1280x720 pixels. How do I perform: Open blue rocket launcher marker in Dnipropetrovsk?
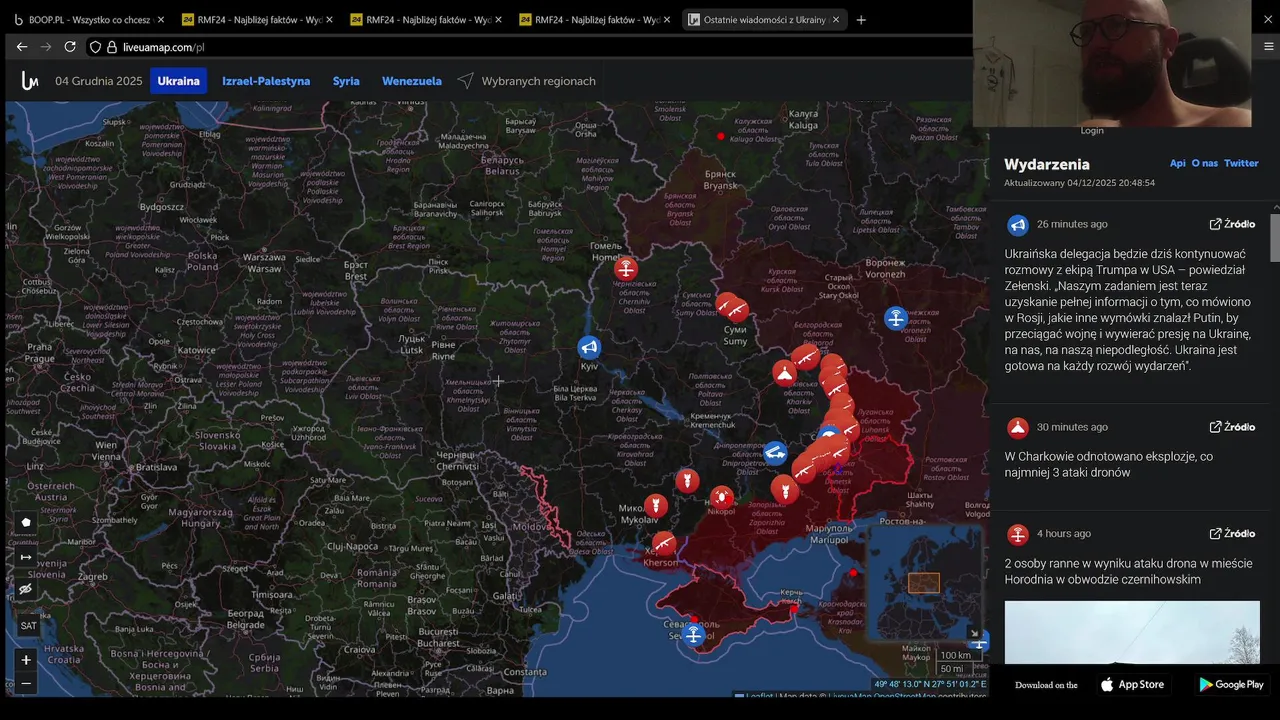(775, 453)
